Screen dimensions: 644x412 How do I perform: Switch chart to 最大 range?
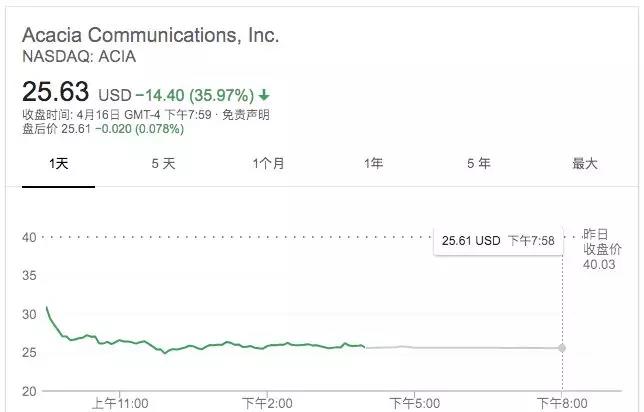coord(584,163)
